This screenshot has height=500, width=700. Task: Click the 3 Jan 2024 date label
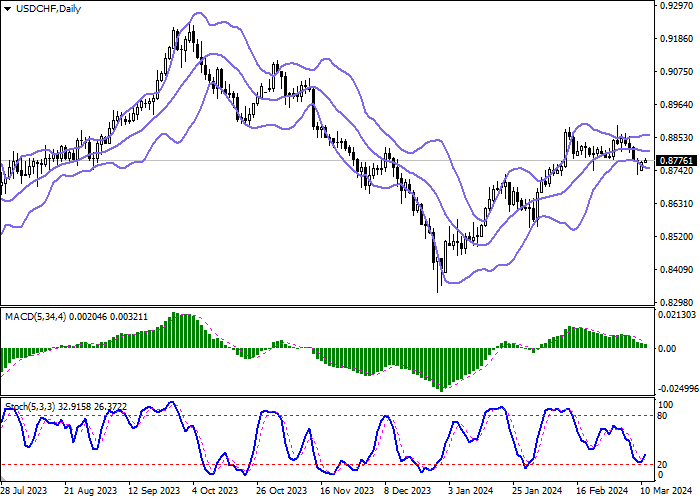click(x=471, y=491)
